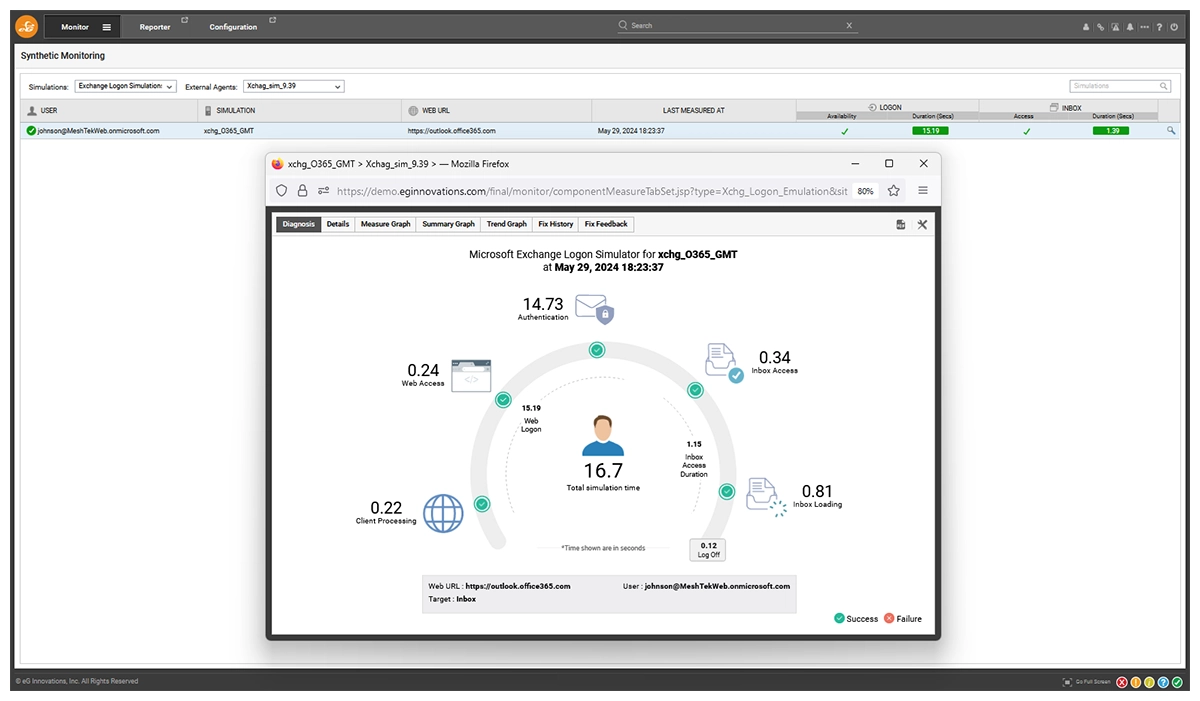Click the Inbox Loading tray icon
Image resolution: width=1200 pixels, height=701 pixels.
[x=766, y=497]
